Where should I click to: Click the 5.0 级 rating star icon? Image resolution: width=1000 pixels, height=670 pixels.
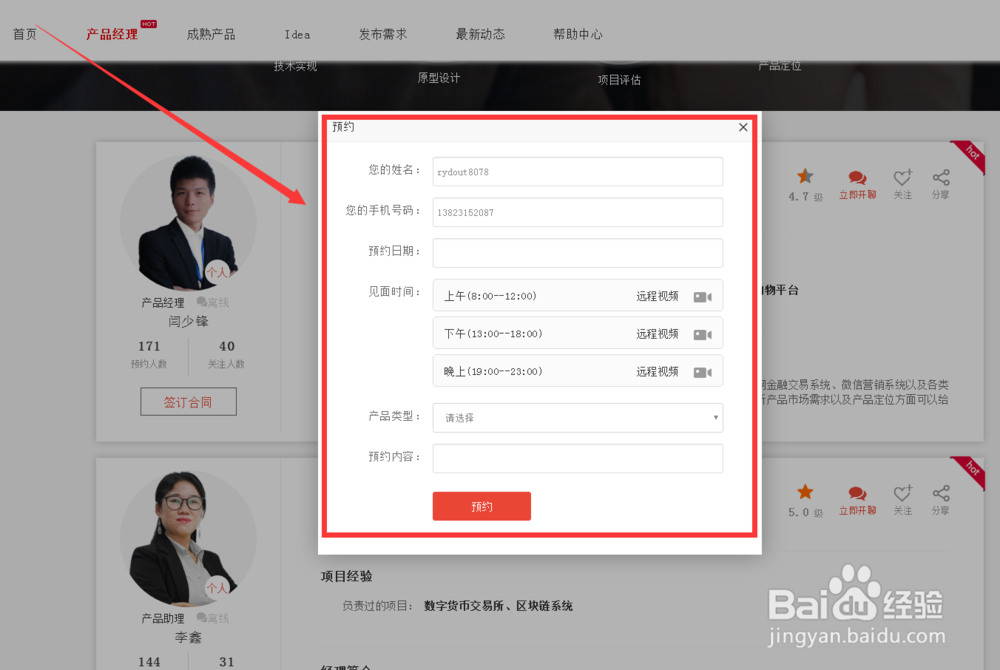(x=805, y=491)
